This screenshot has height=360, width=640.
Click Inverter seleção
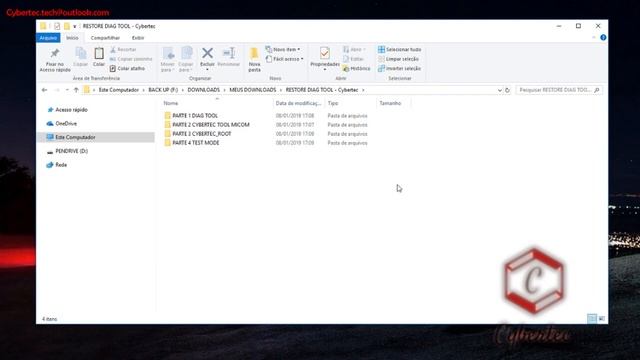[400, 69]
